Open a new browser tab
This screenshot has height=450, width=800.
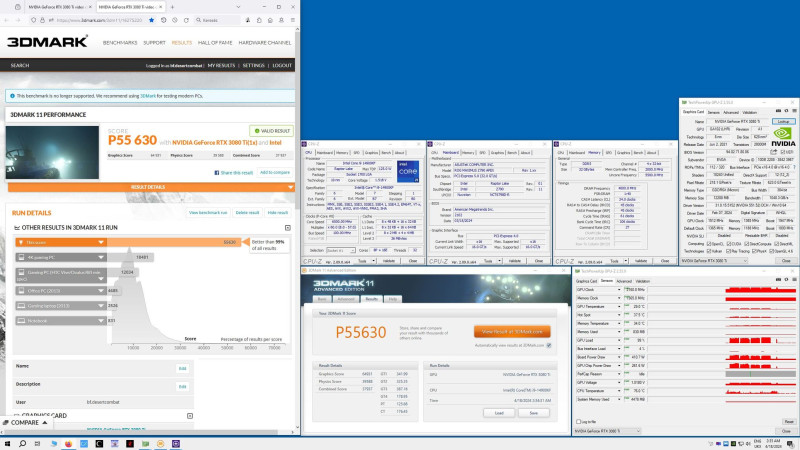pyautogui.click(x=172, y=7)
